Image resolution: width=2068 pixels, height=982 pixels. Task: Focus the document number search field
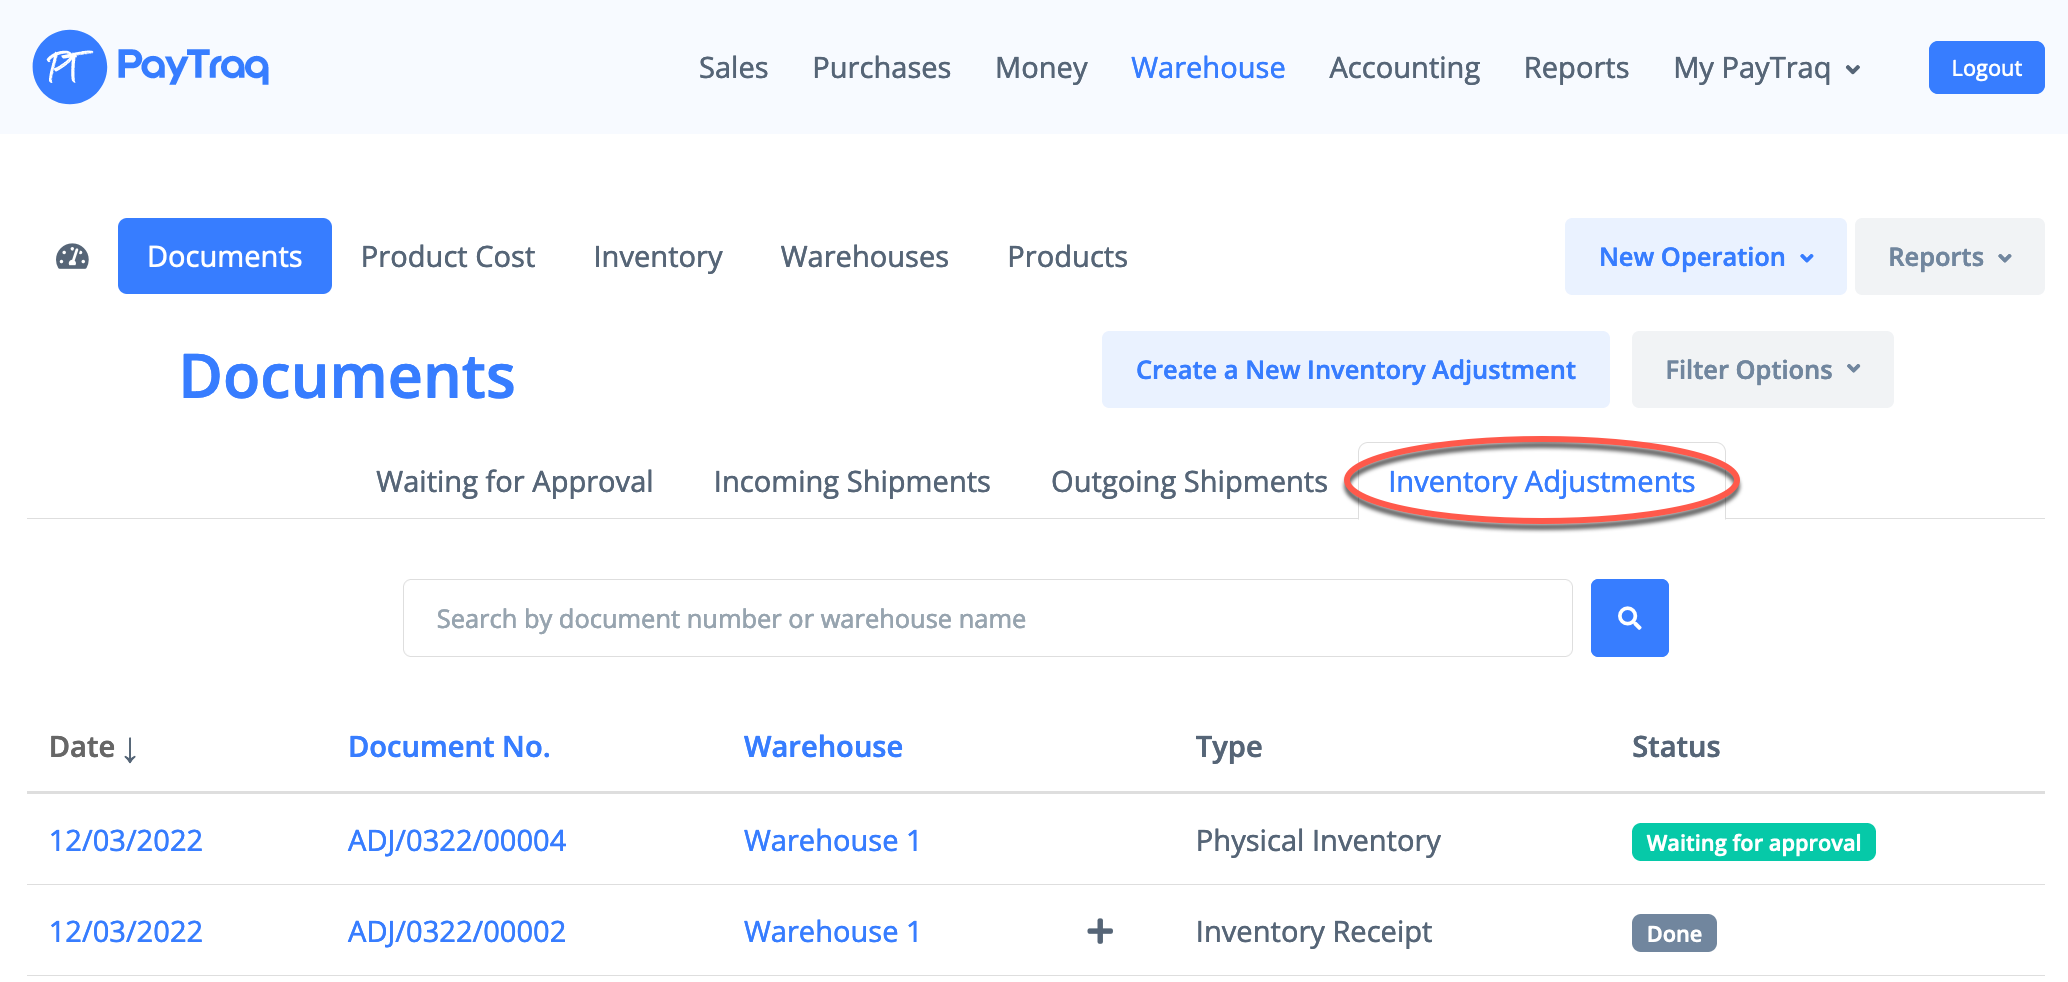click(x=987, y=618)
